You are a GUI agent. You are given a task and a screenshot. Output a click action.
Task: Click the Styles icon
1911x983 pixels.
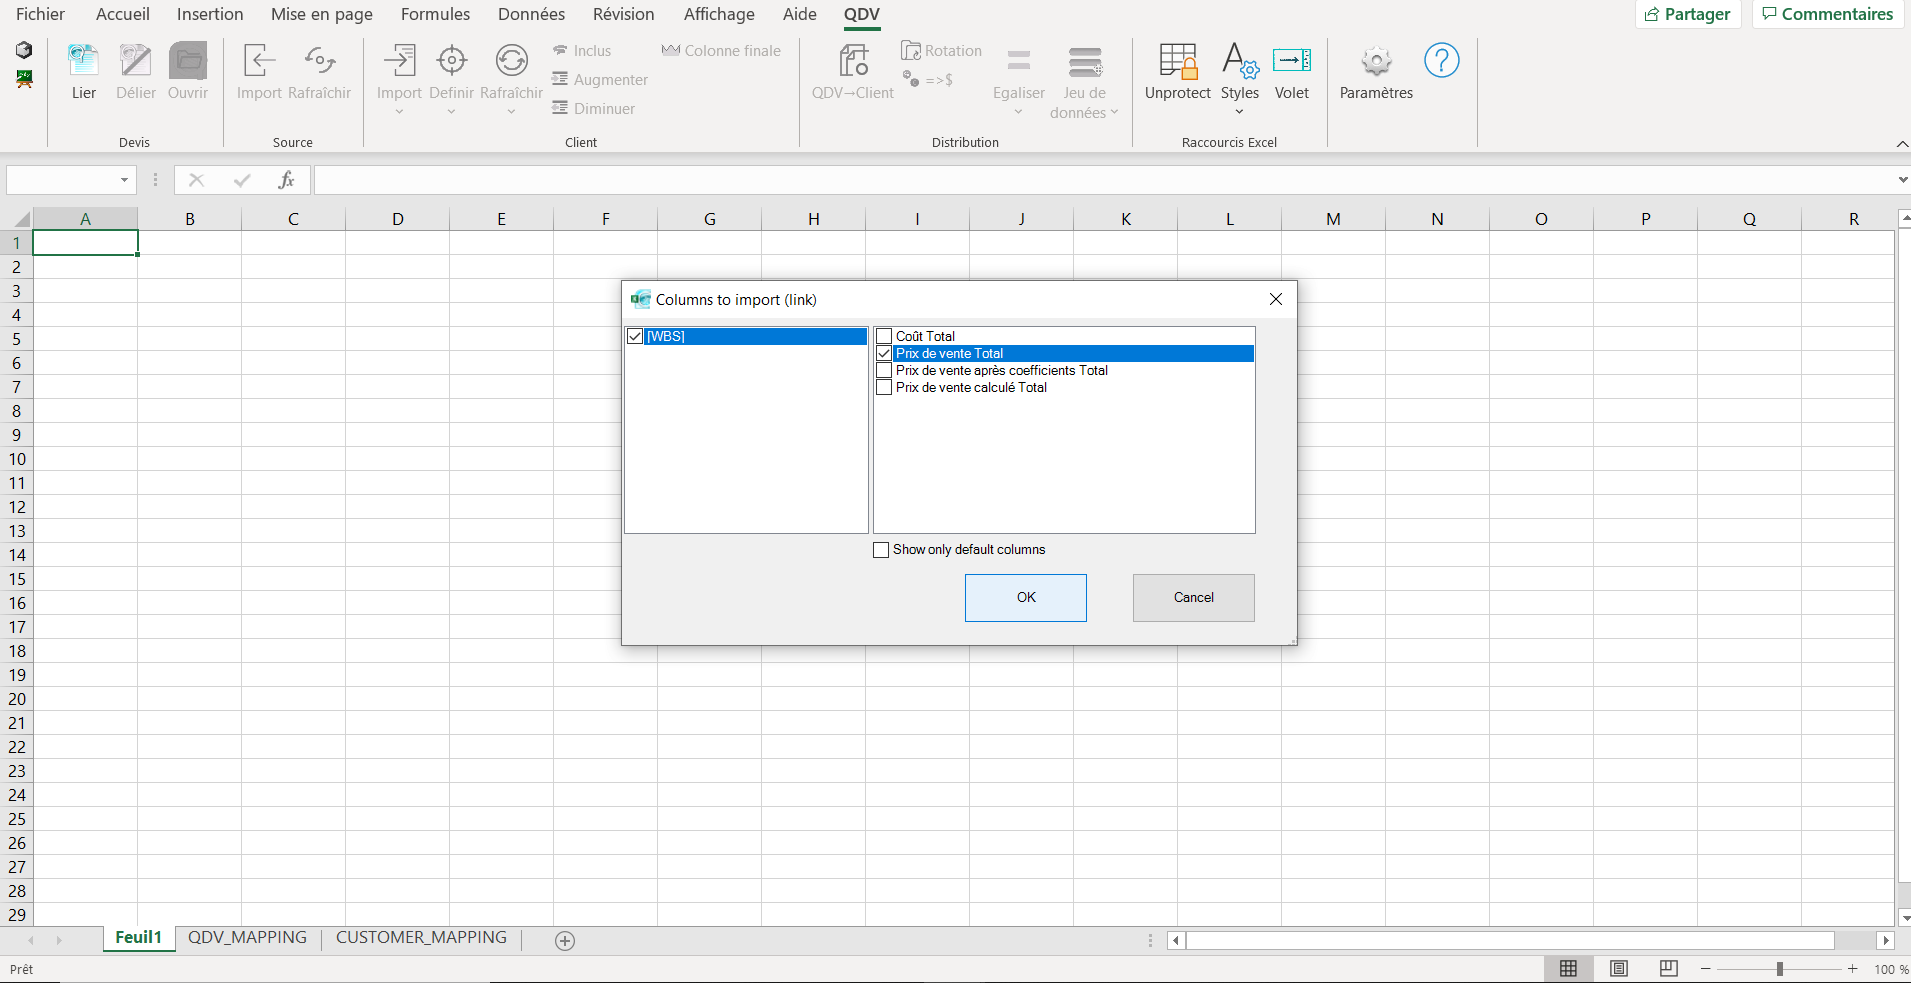click(1239, 61)
